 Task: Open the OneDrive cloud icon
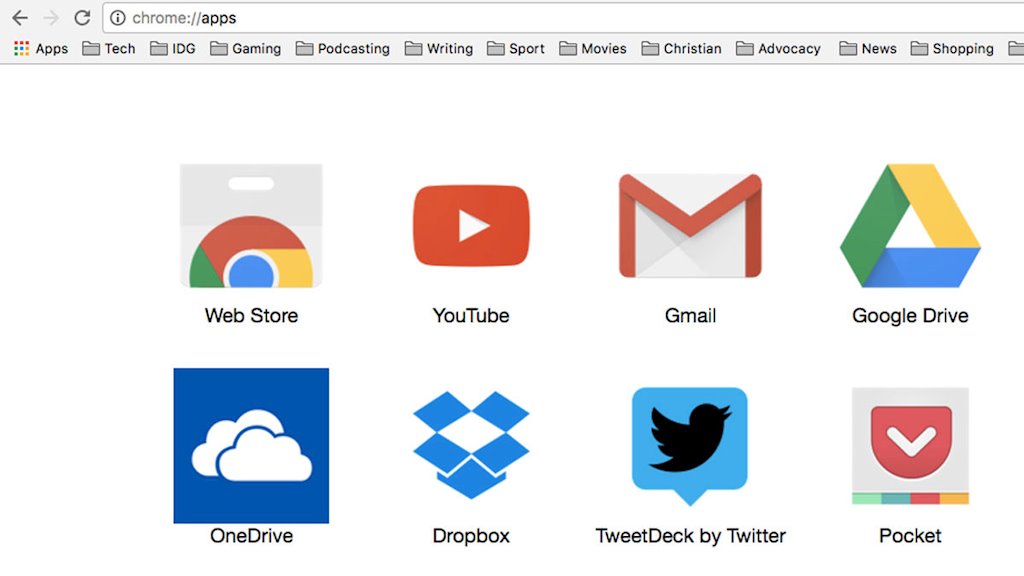click(x=251, y=446)
